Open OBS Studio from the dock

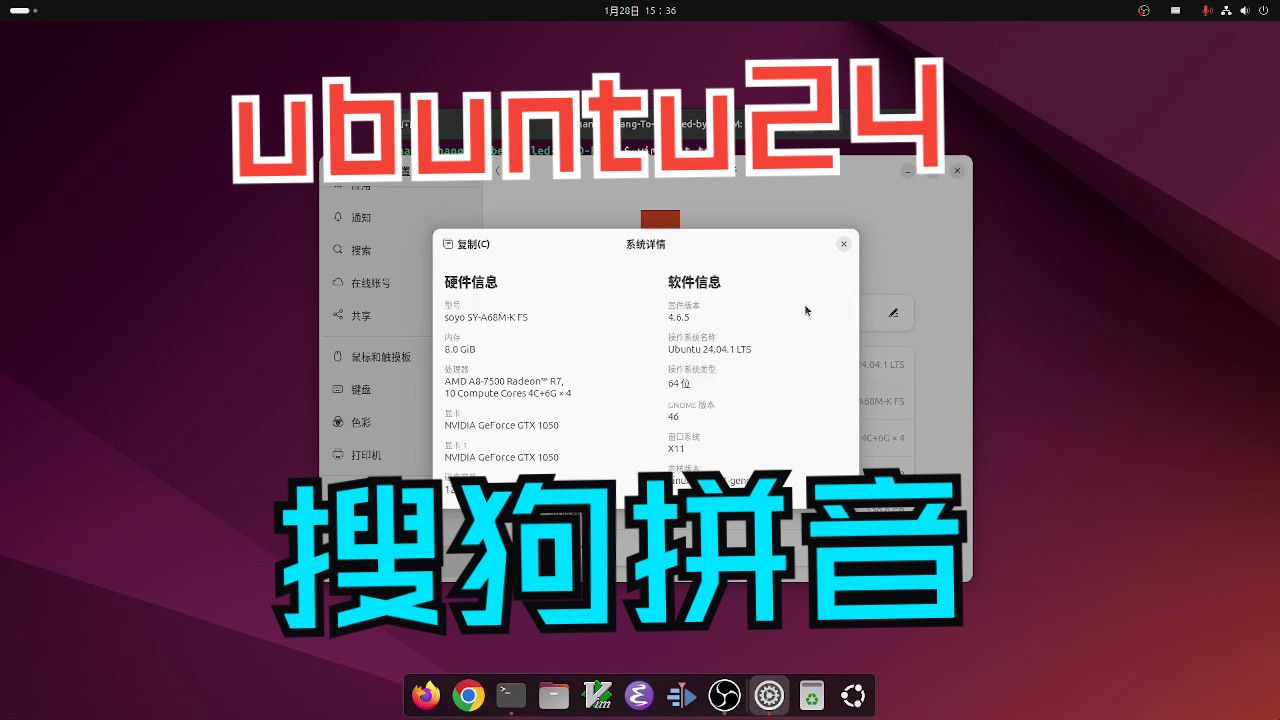coord(724,695)
